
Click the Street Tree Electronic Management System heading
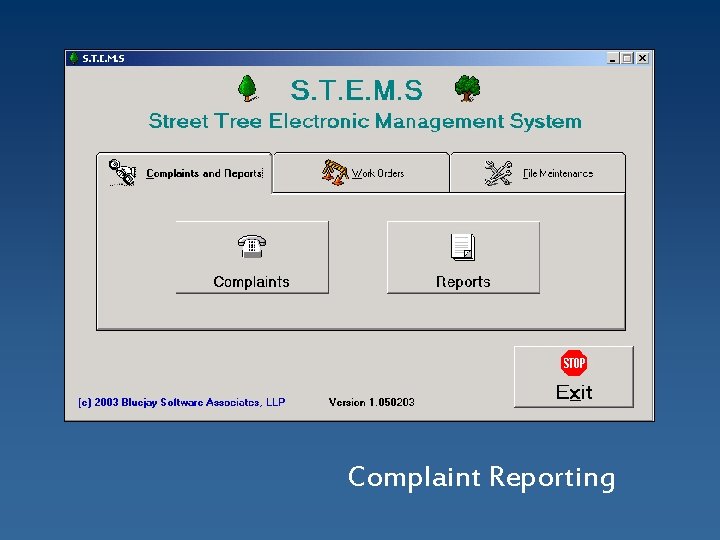tap(365, 122)
